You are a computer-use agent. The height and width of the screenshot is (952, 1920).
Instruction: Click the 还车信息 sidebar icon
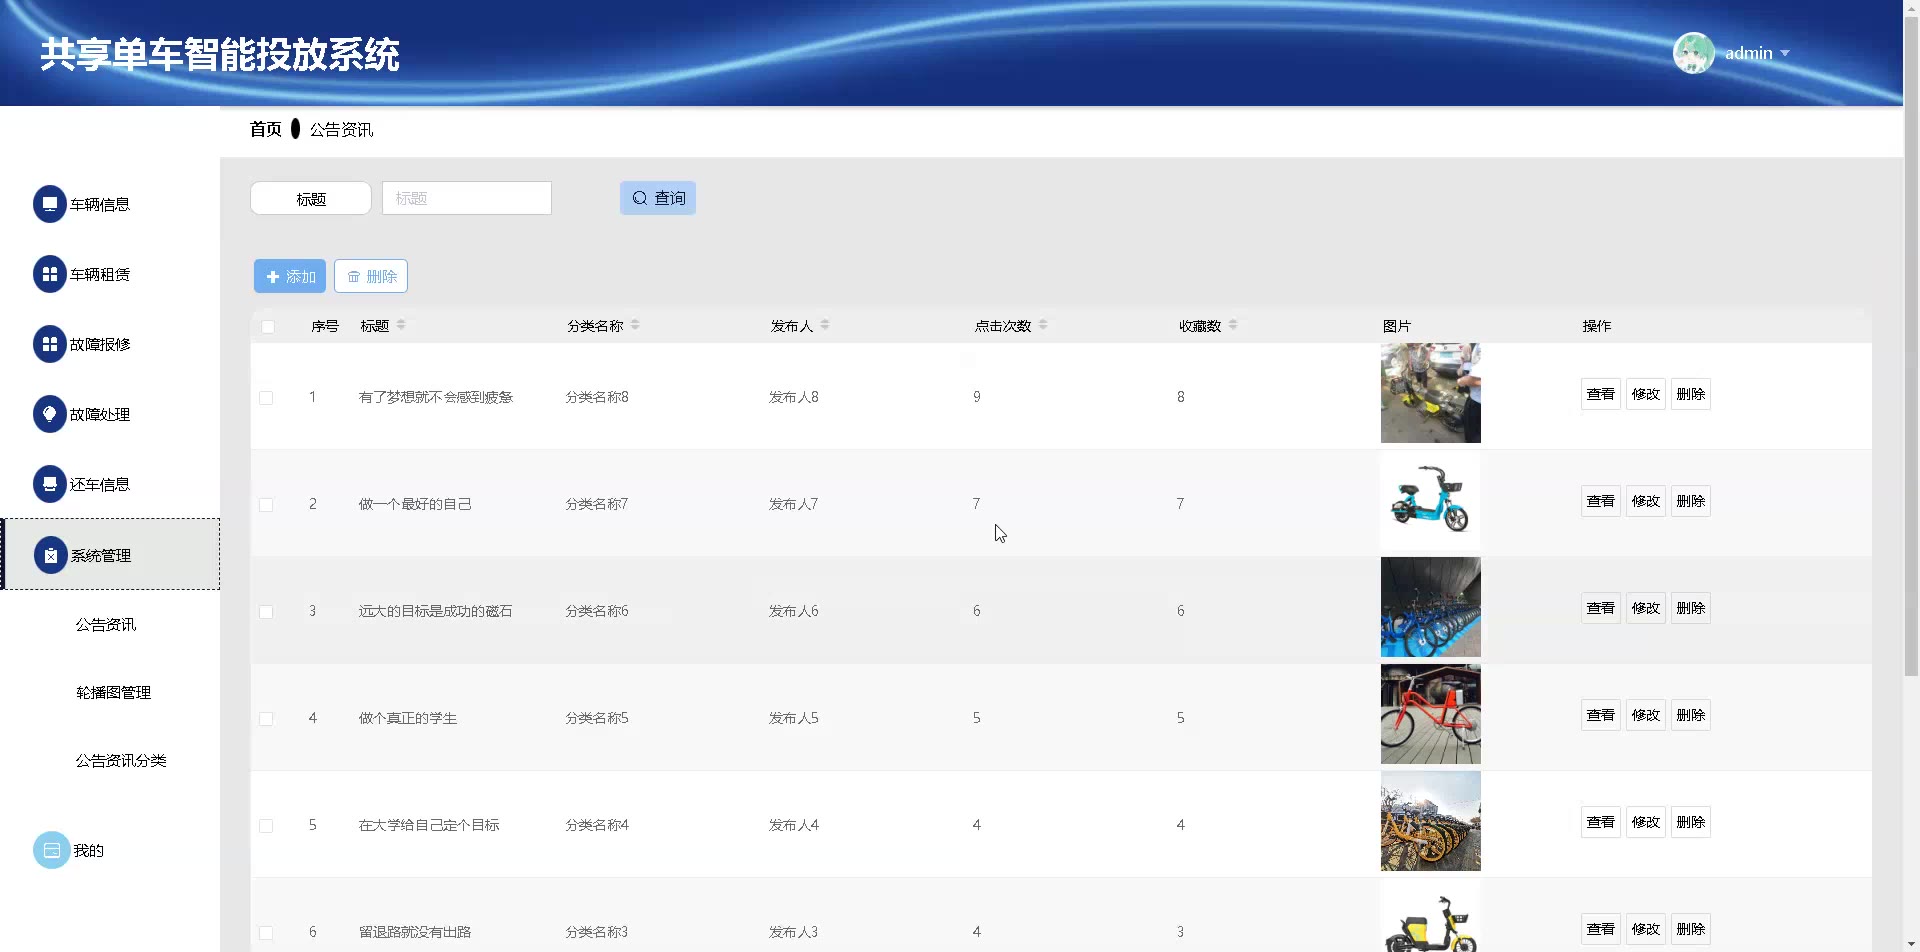pos(49,484)
